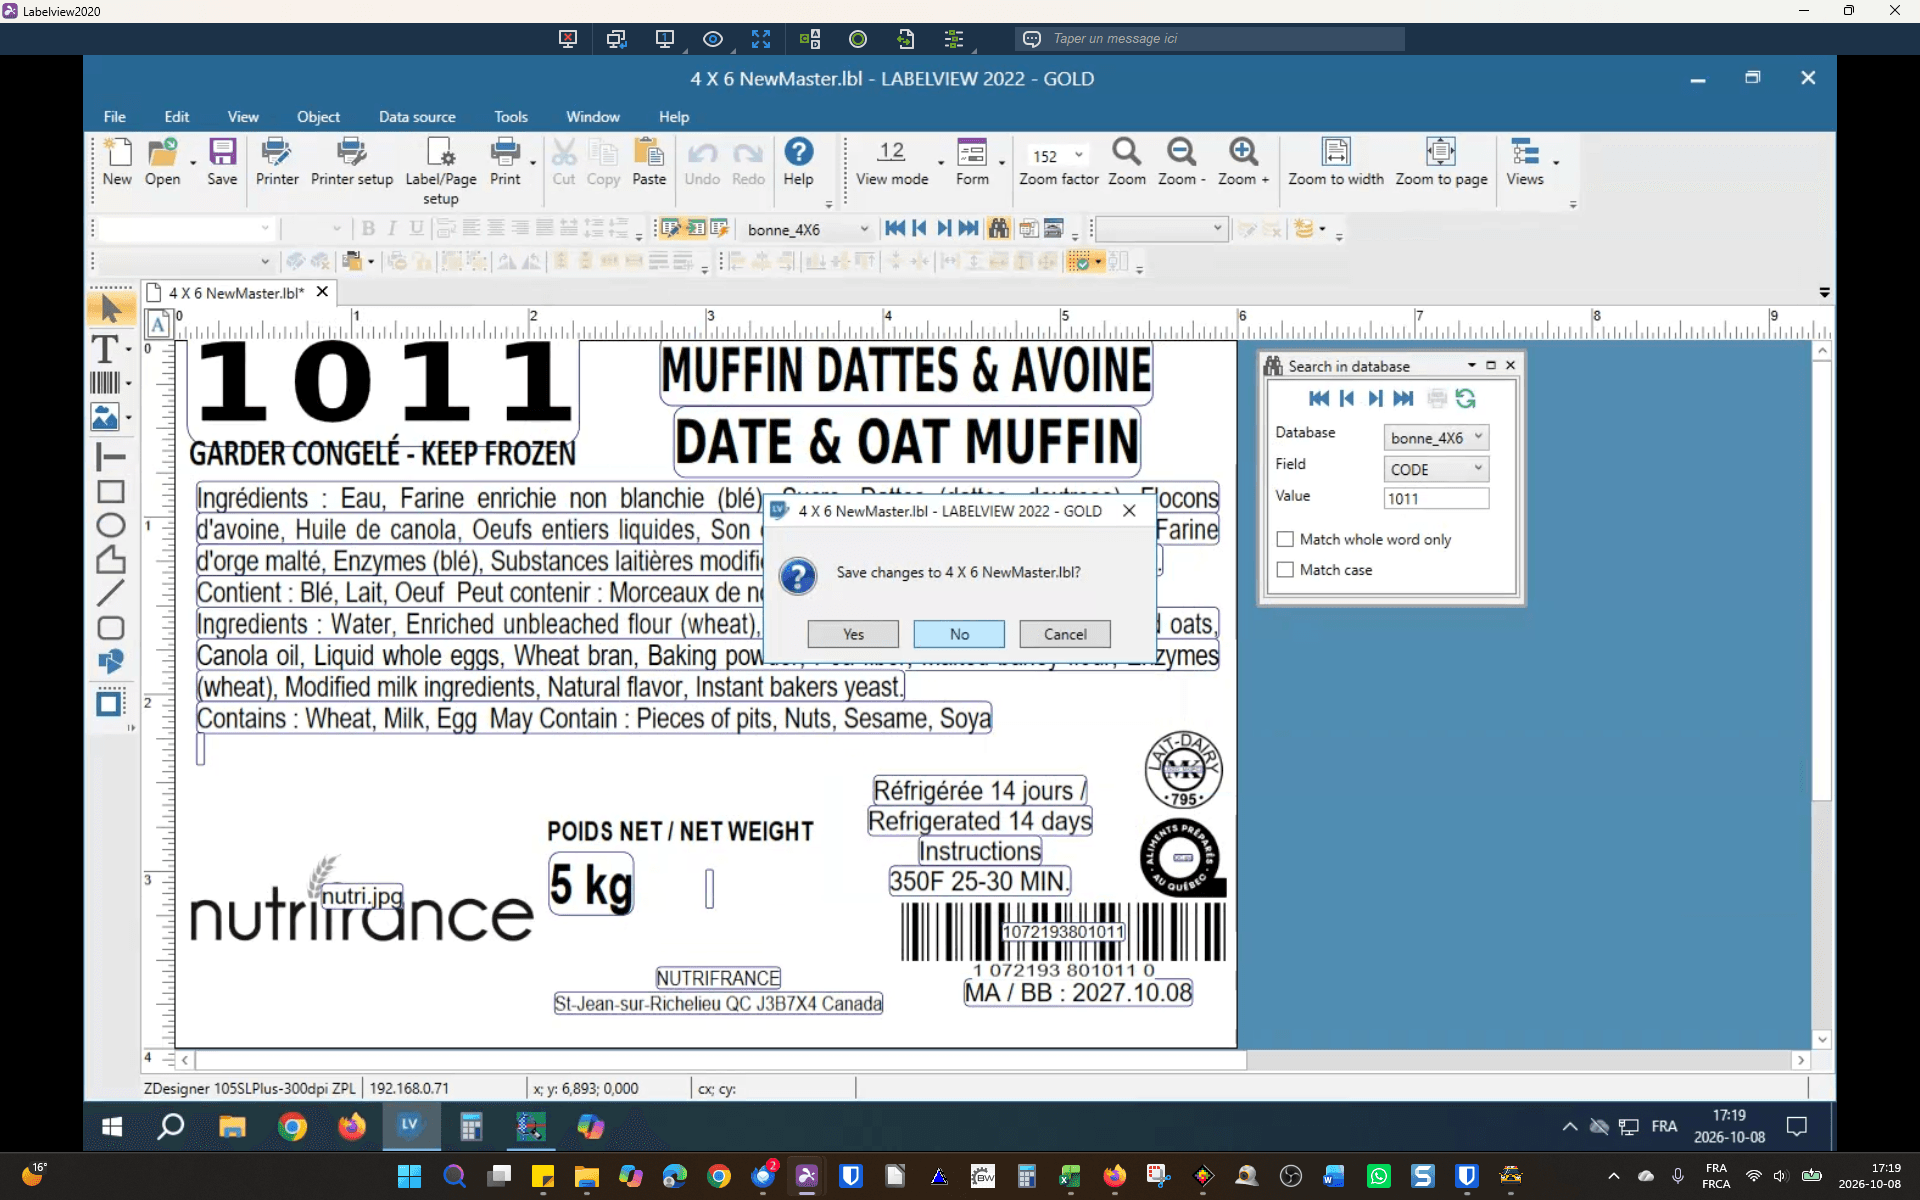The width and height of the screenshot is (1920, 1200).
Task: Enable Match whole word only checkbox
Action: 1285,539
